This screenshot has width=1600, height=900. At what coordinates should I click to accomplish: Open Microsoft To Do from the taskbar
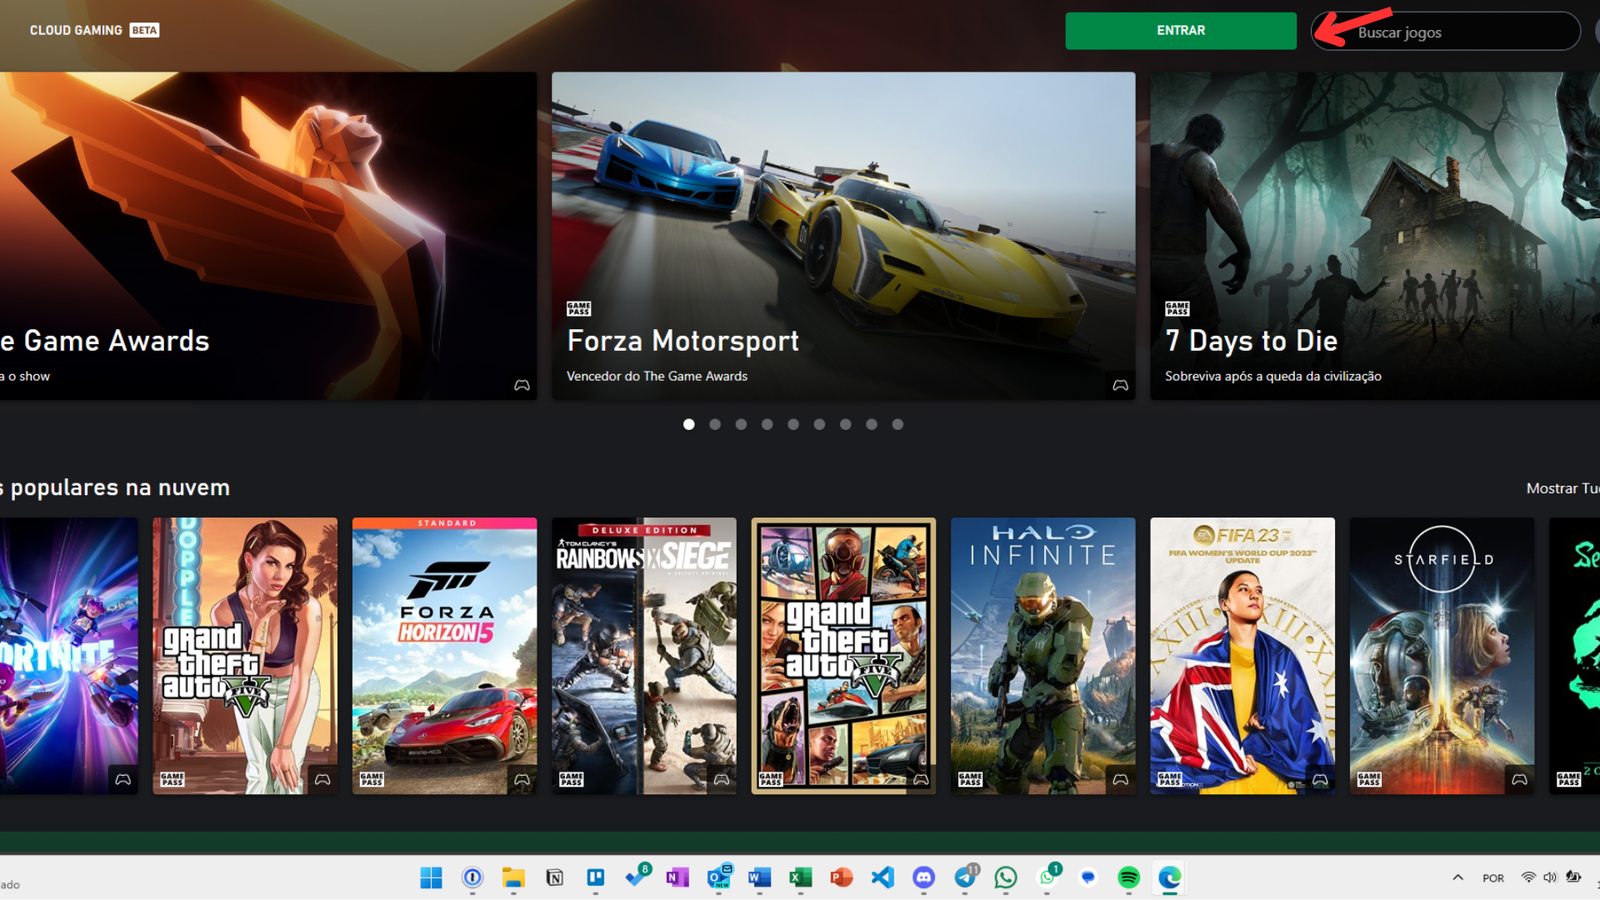[637, 877]
